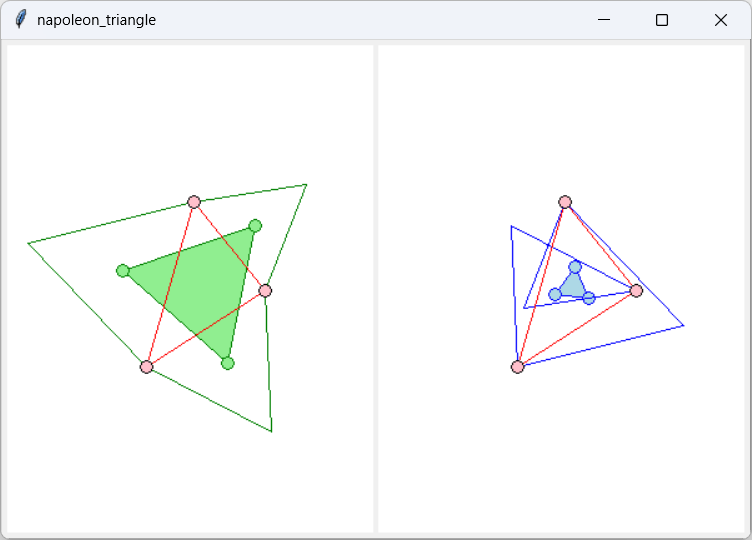Minimize the napoleon_triangle window
The height and width of the screenshot is (540, 752).
coord(603,20)
